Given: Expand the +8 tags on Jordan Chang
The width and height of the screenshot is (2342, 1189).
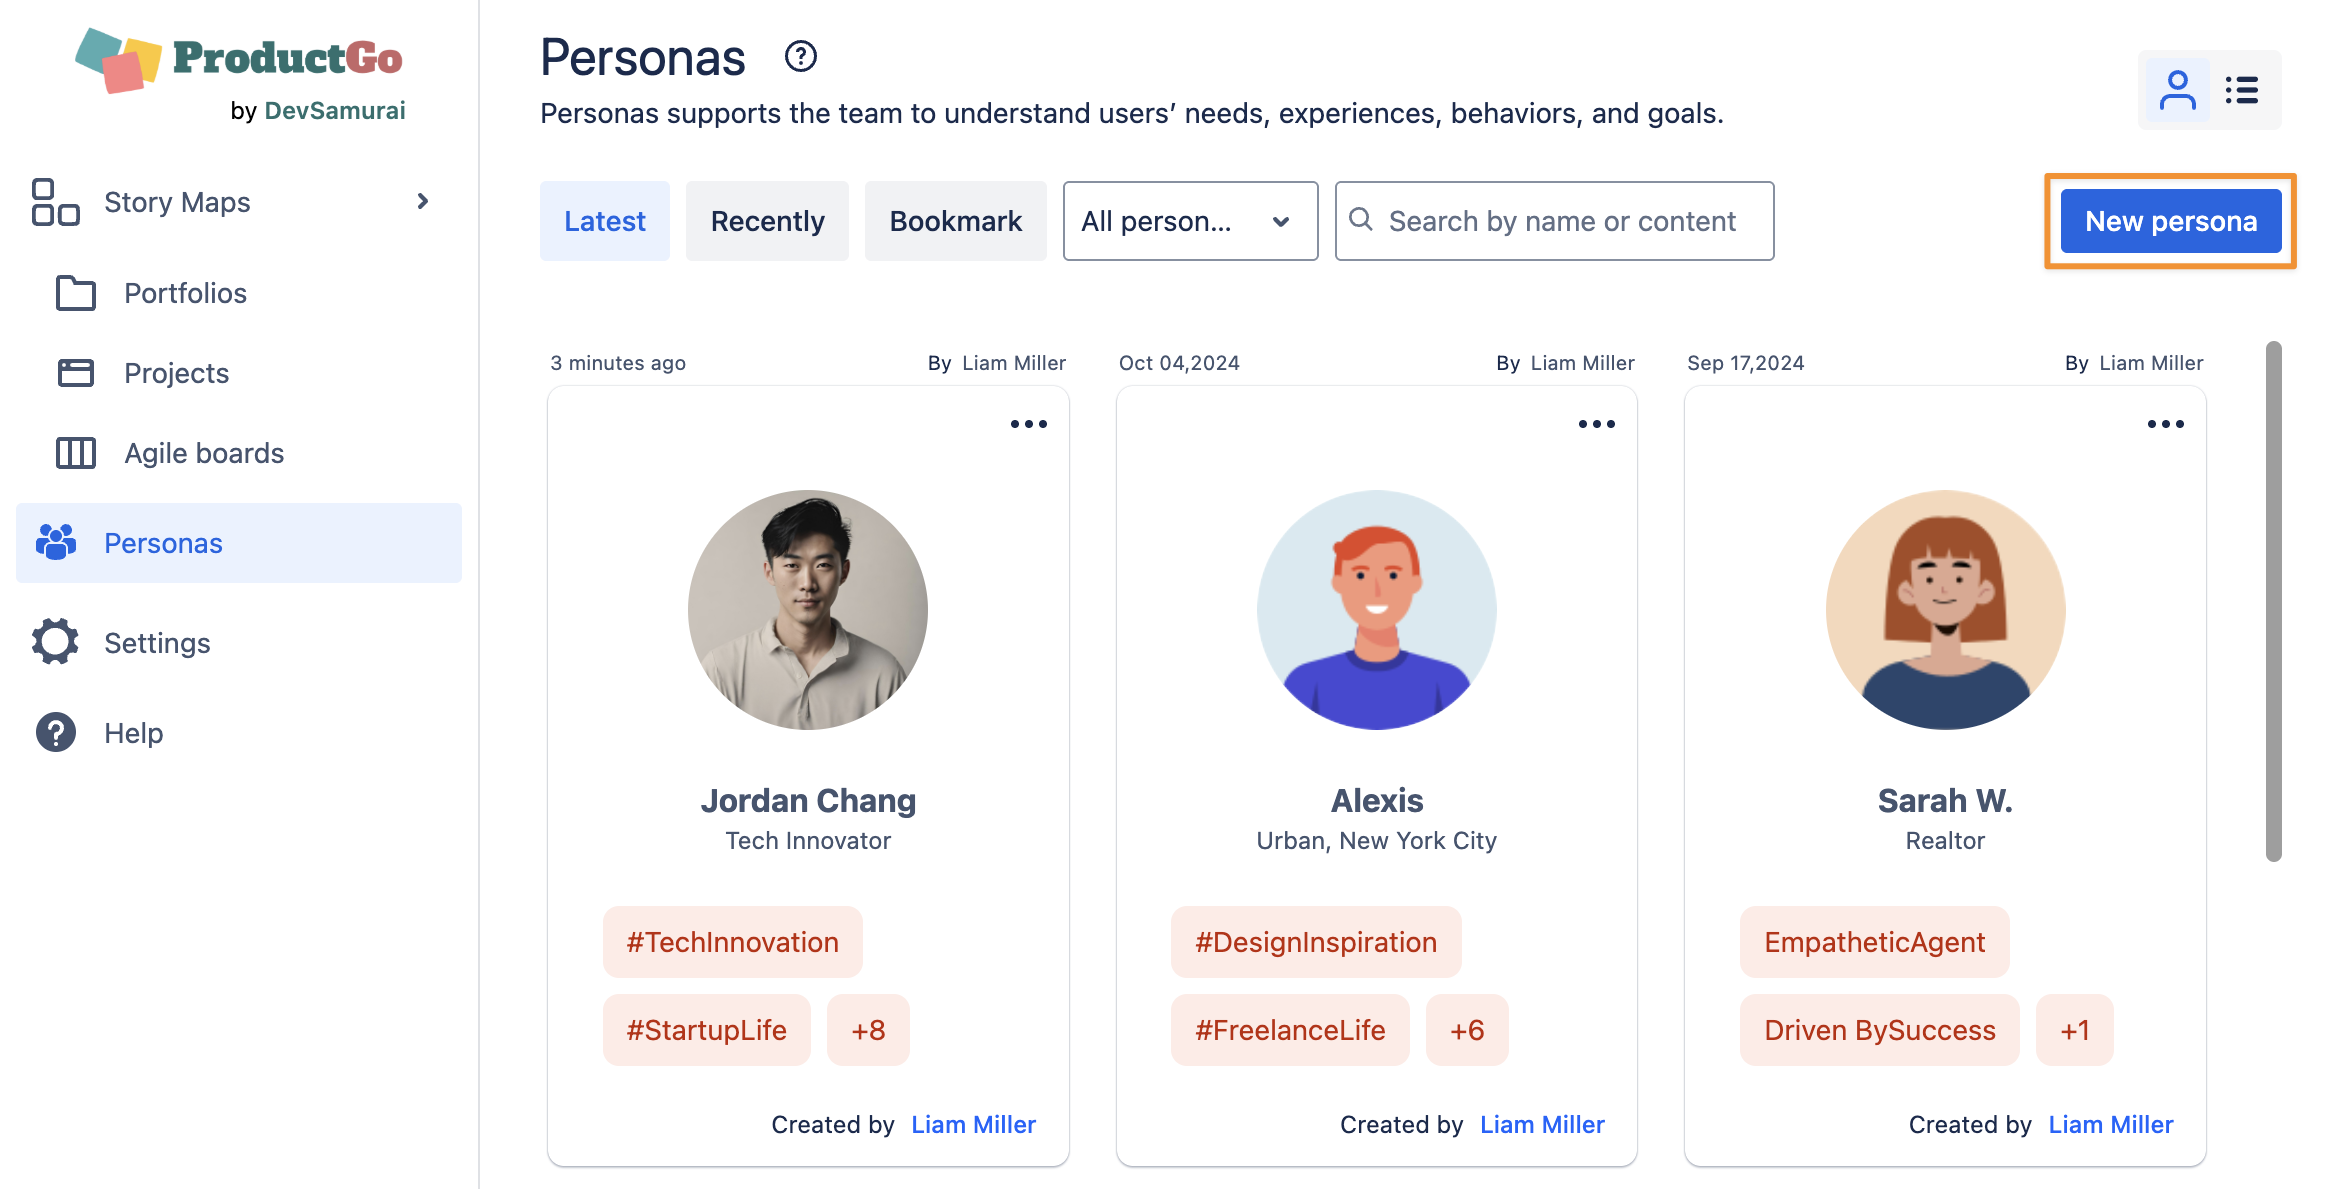Looking at the screenshot, I should (868, 1030).
